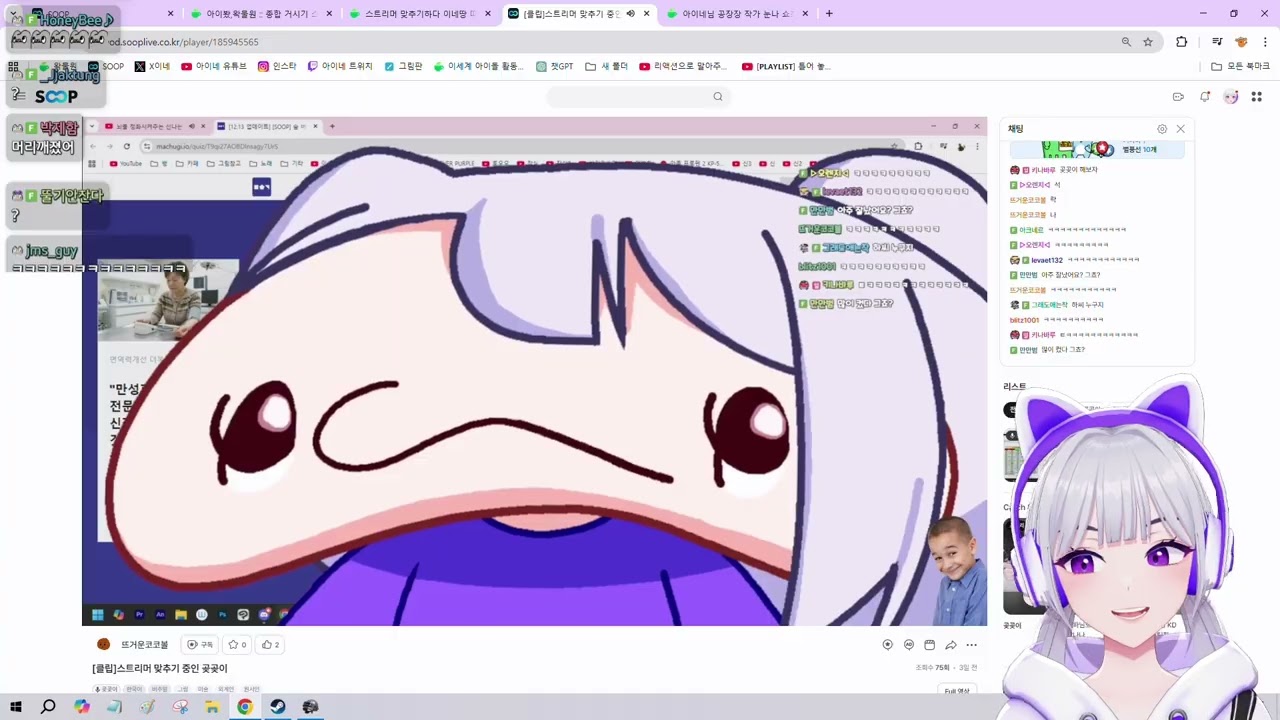
Task: Switch to the 종합 거시기 browser tab
Action: [262, 14]
